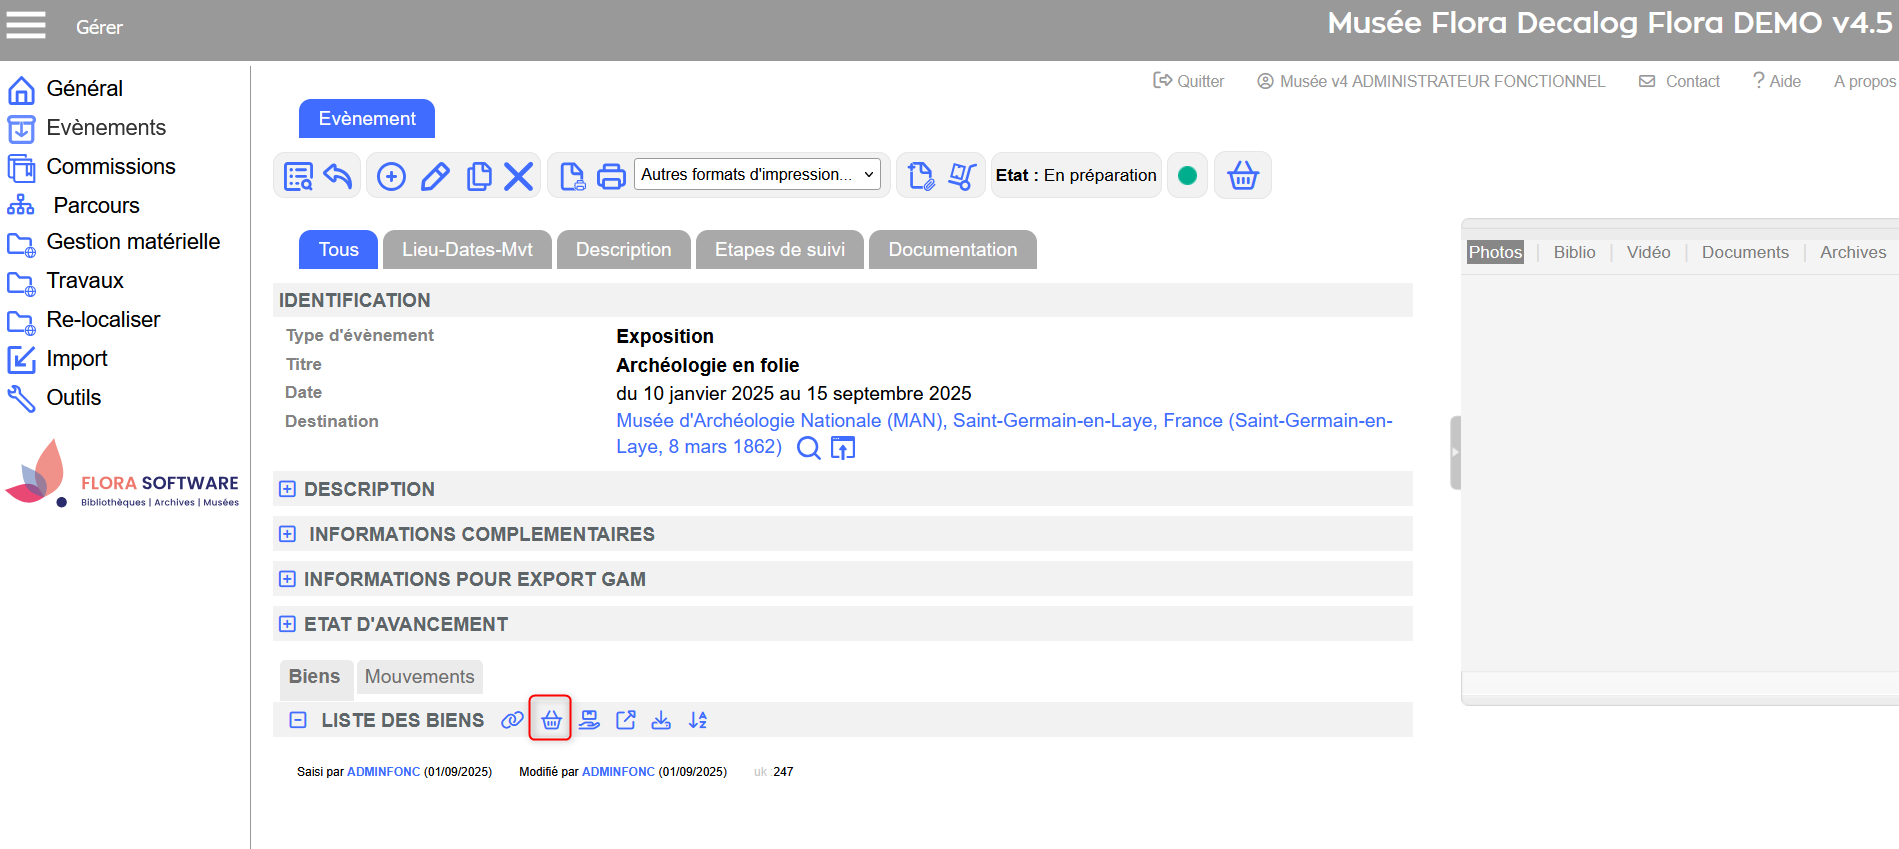Toggle the side panel collapse handle
Viewport: 1899px width, 849px height.
point(1455,452)
